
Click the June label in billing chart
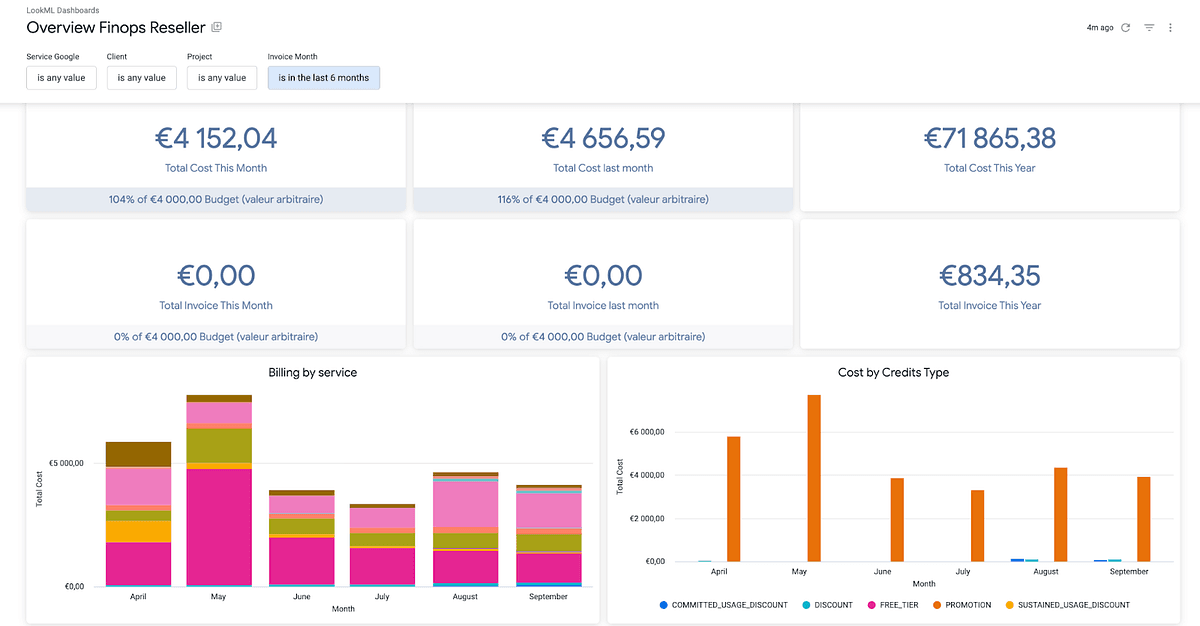301,597
